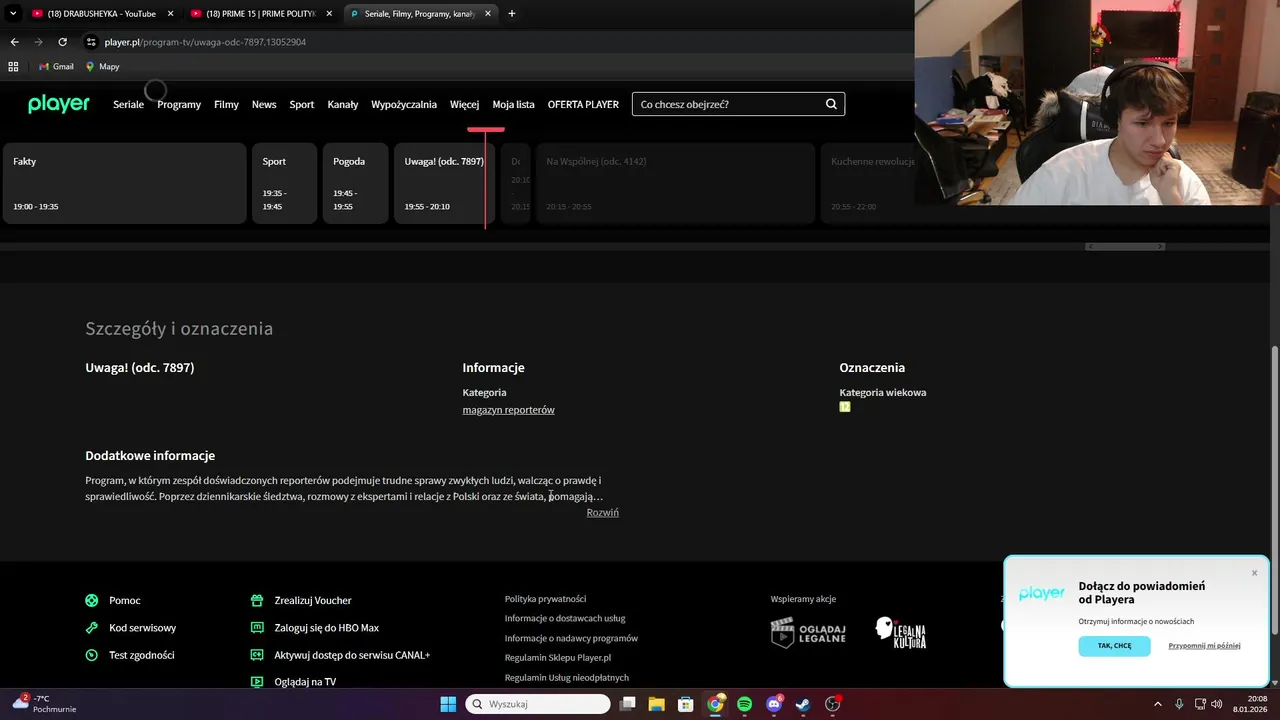Click the HBO Max login icon
Screen dimensions: 1280x720
(256, 628)
